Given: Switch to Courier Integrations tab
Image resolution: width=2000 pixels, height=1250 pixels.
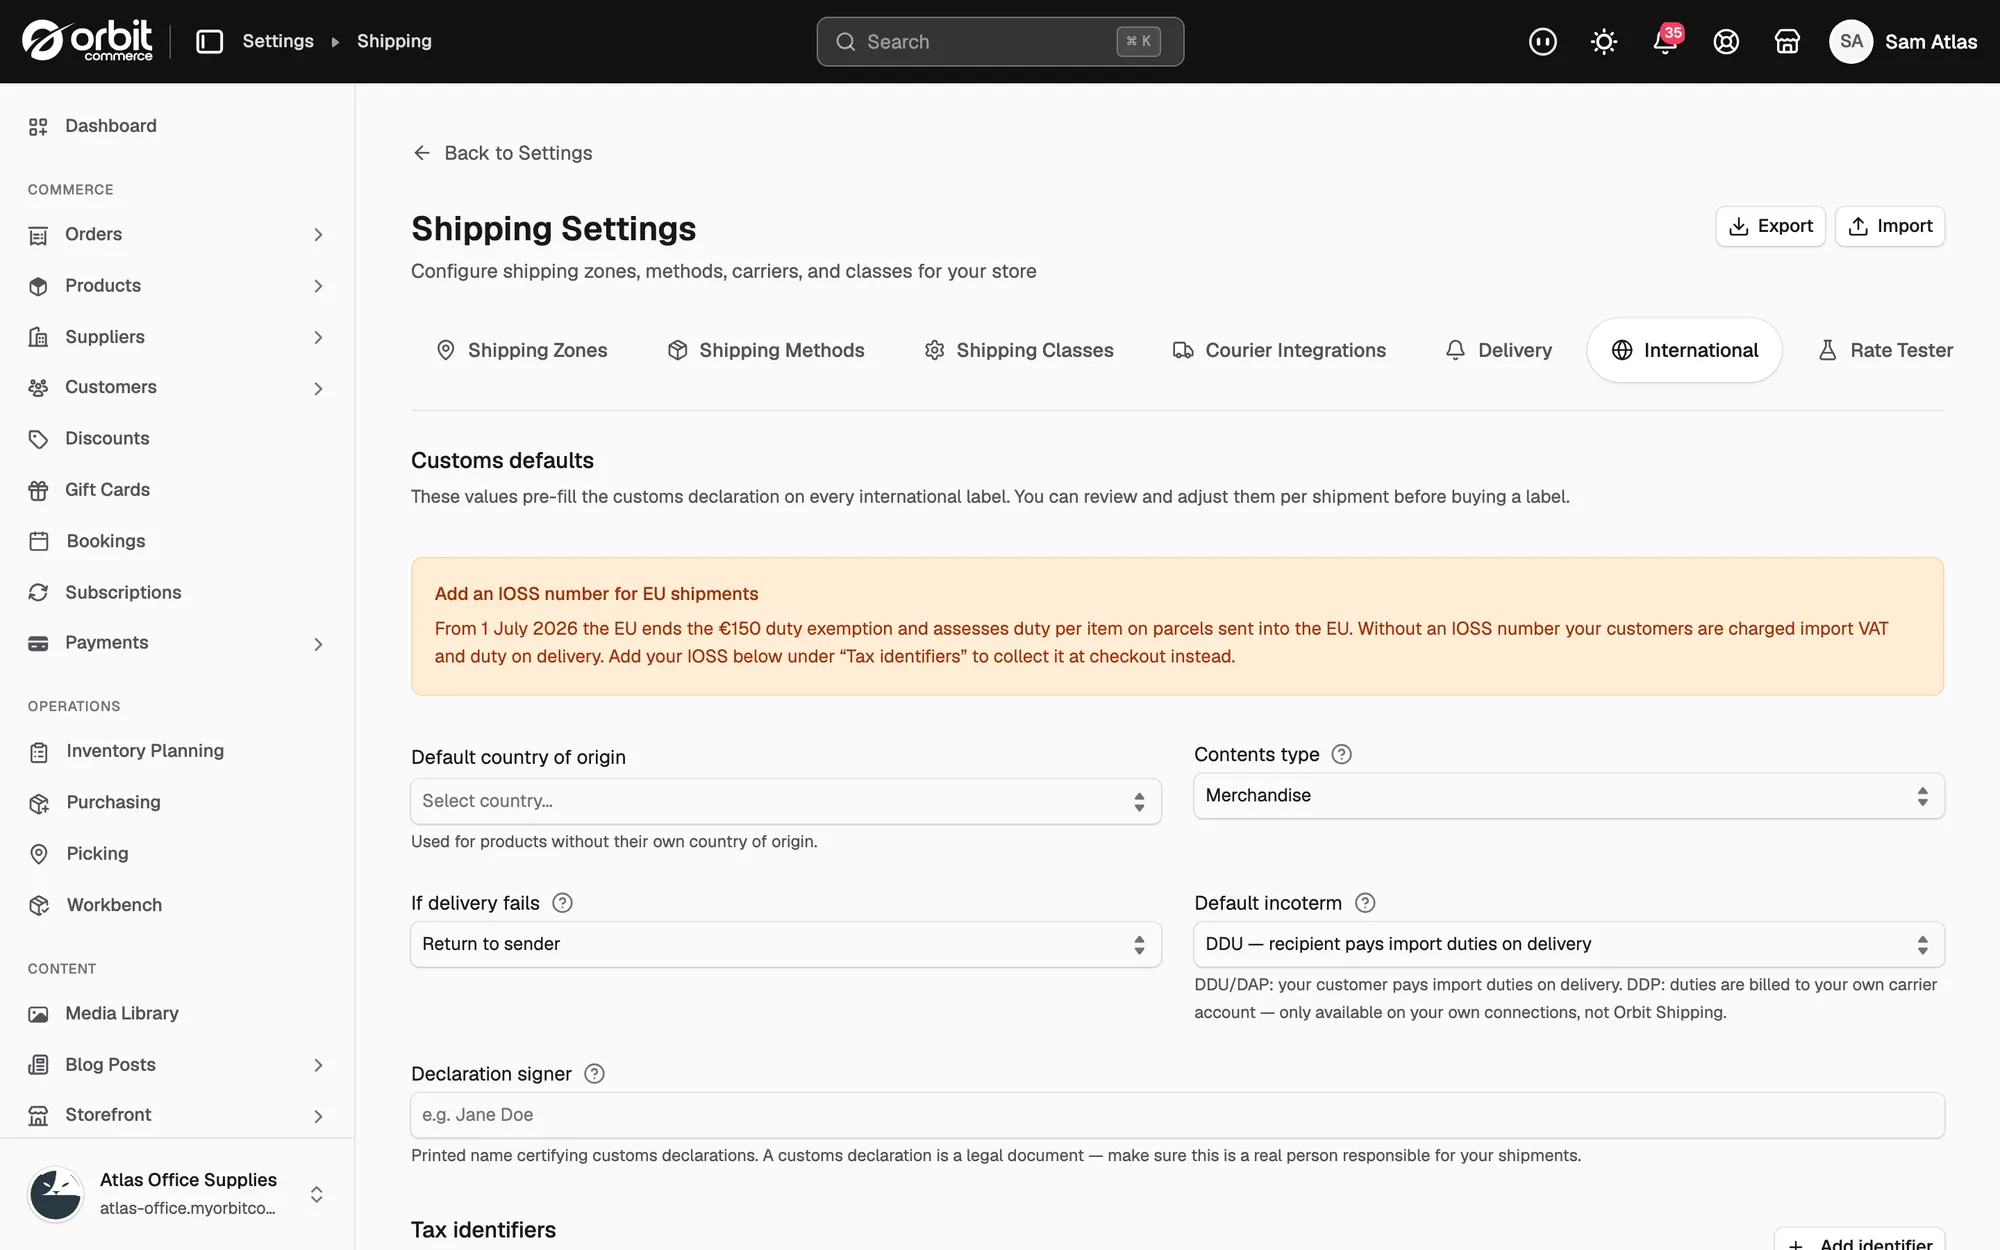Looking at the screenshot, I should [x=1279, y=350].
